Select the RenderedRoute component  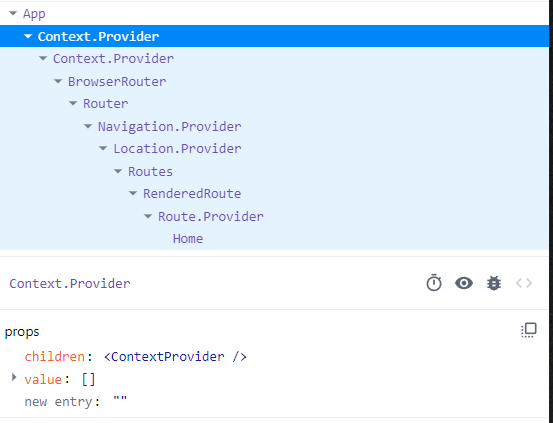click(x=192, y=194)
